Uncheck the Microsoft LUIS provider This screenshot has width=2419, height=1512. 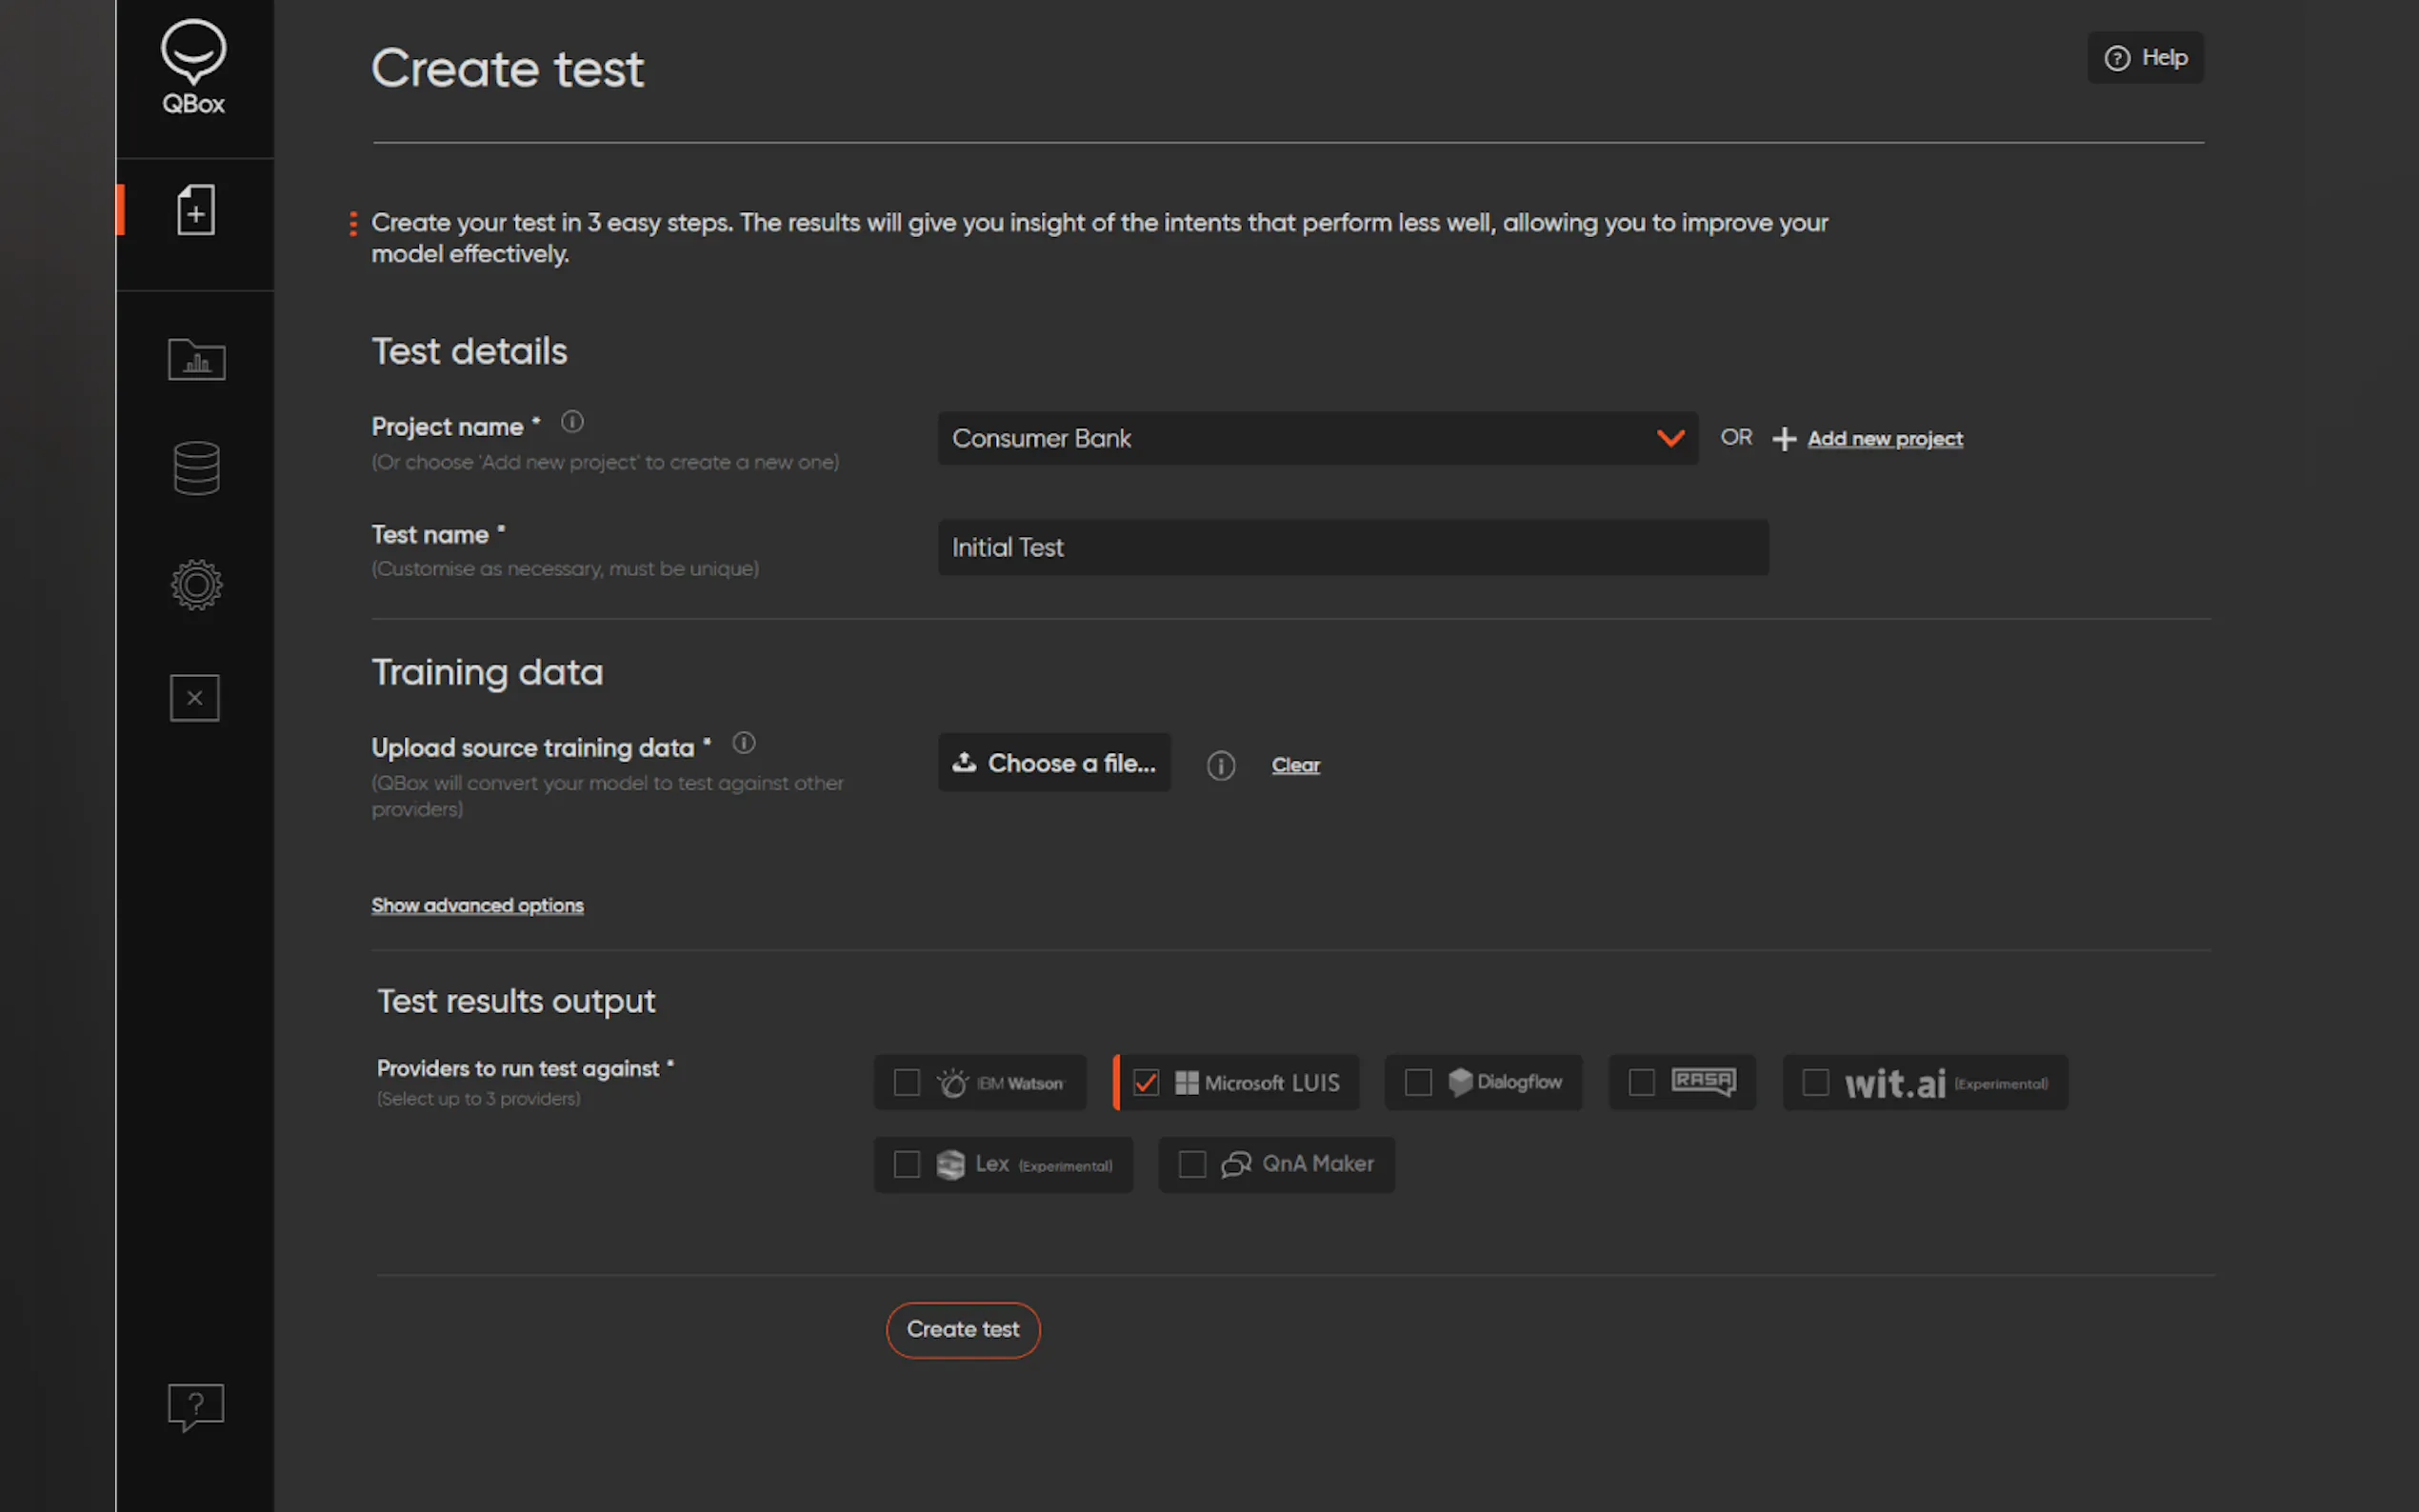[x=1146, y=1083]
